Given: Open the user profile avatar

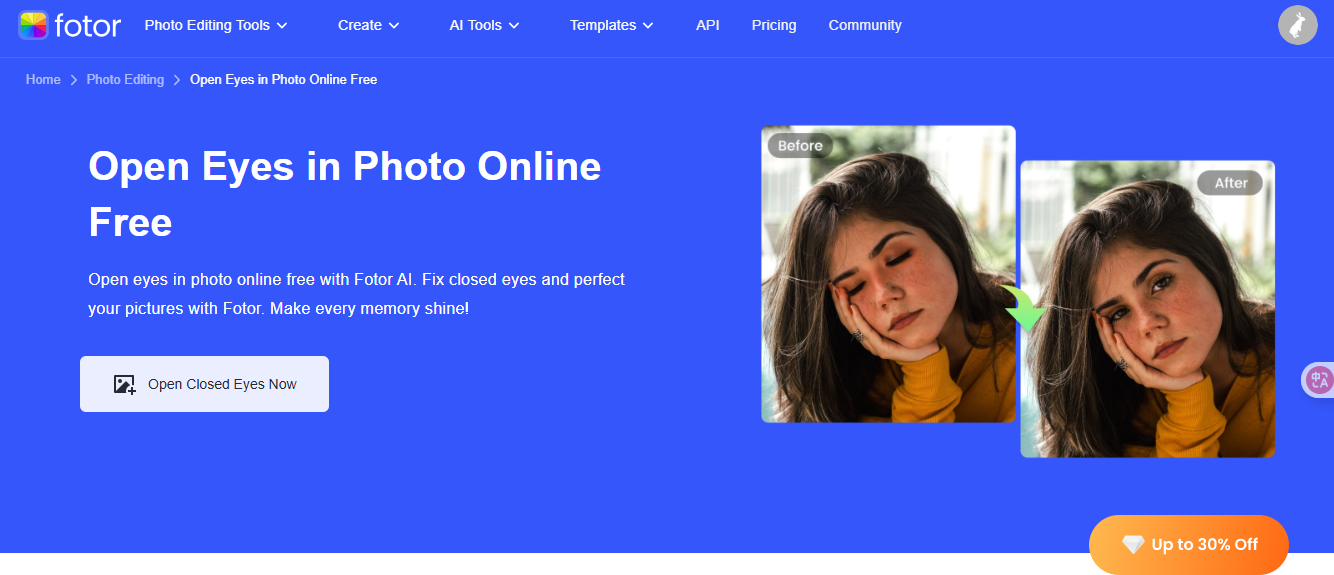Looking at the screenshot, I should (x=1297, y=25).
